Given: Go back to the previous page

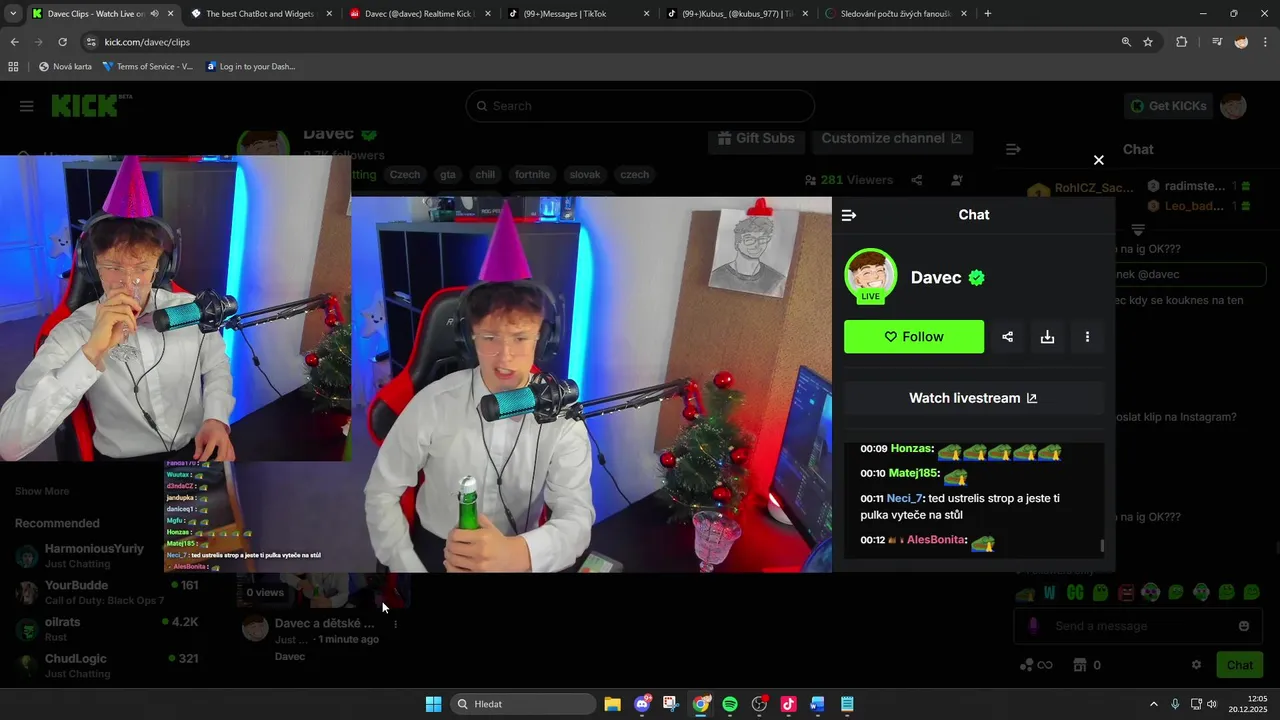Looking at the screenshot, I should pos(14,42).
